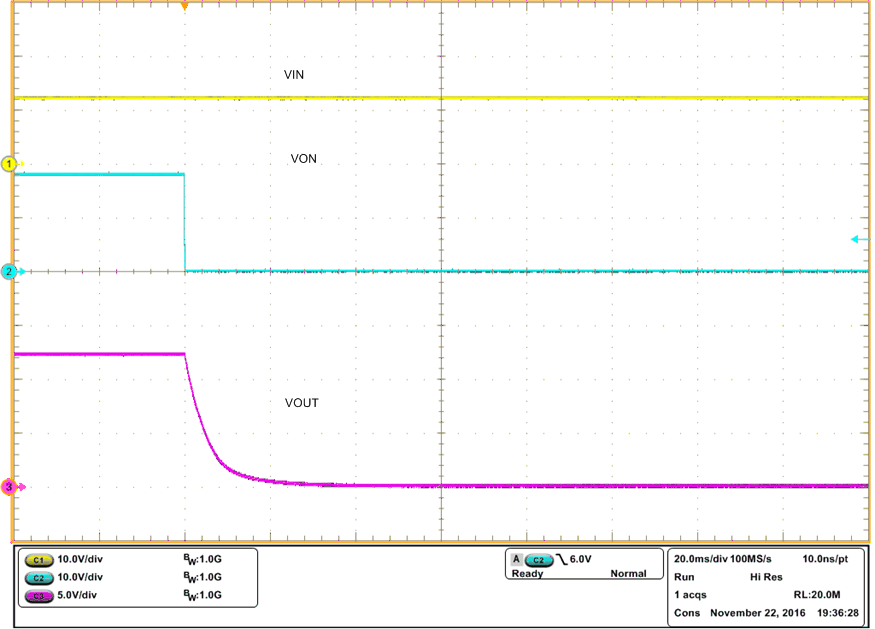The width and height of the screenshot is (875, 629).
Task: Click the Ready status label
Action: point(526,574)
